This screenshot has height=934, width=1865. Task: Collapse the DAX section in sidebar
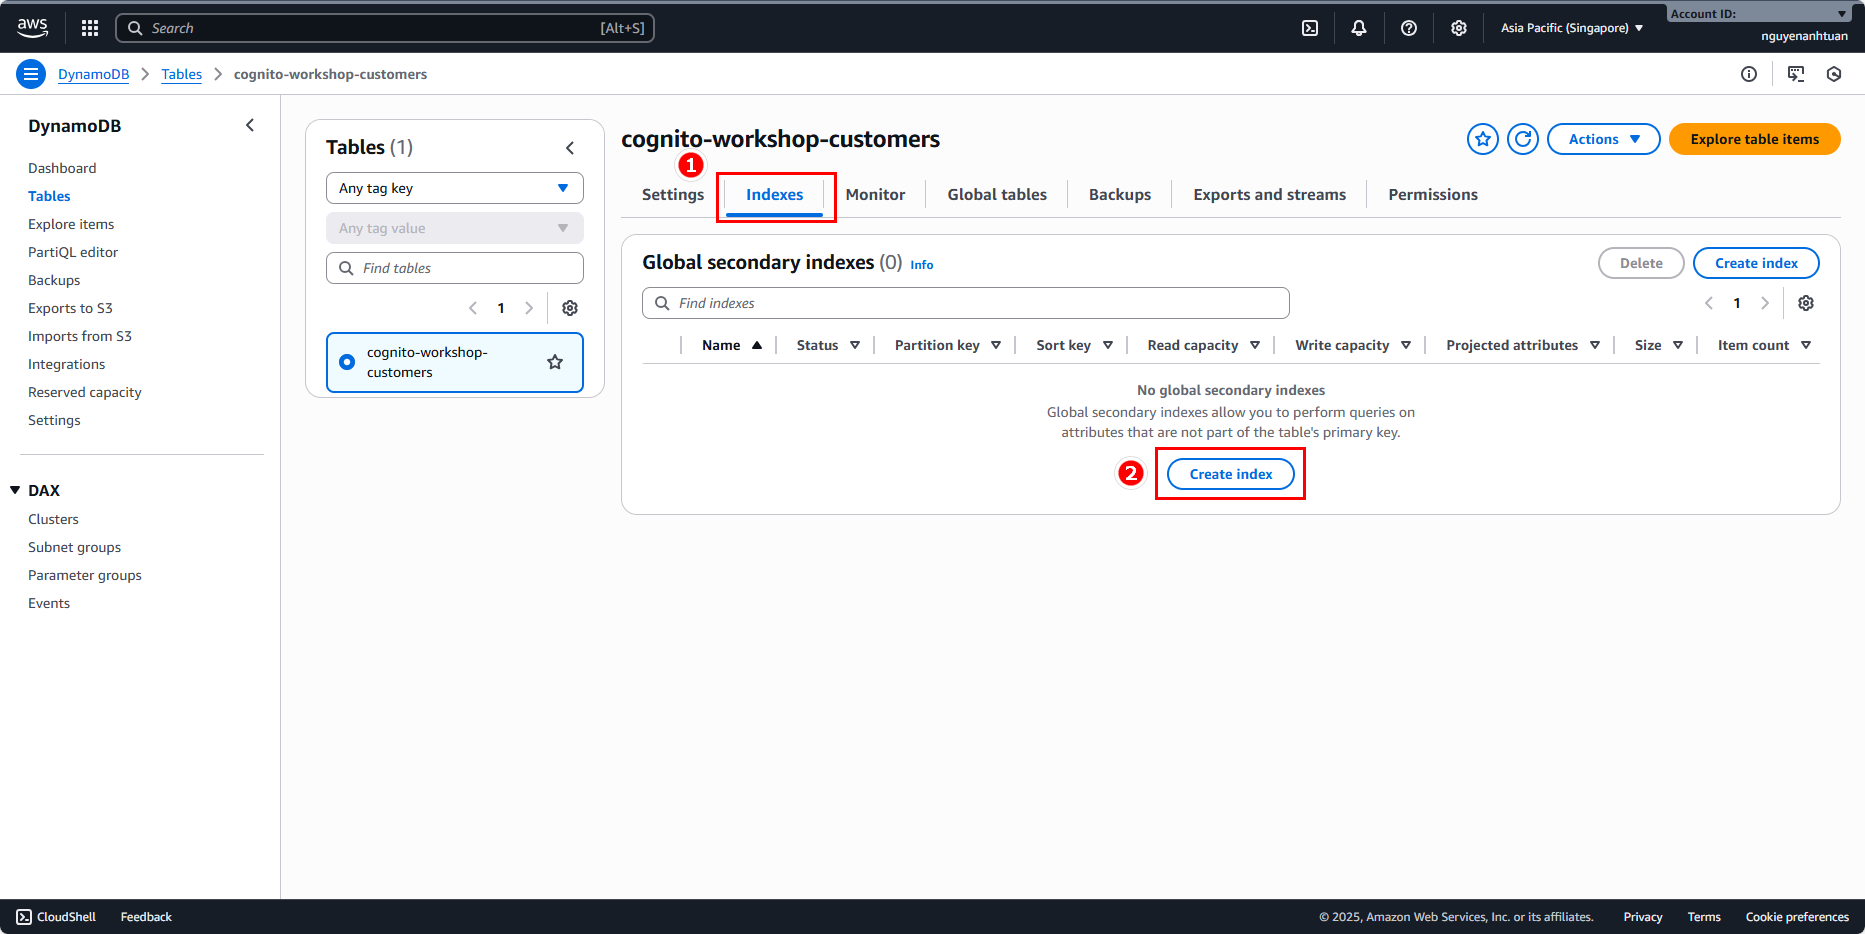pos(15,490)
